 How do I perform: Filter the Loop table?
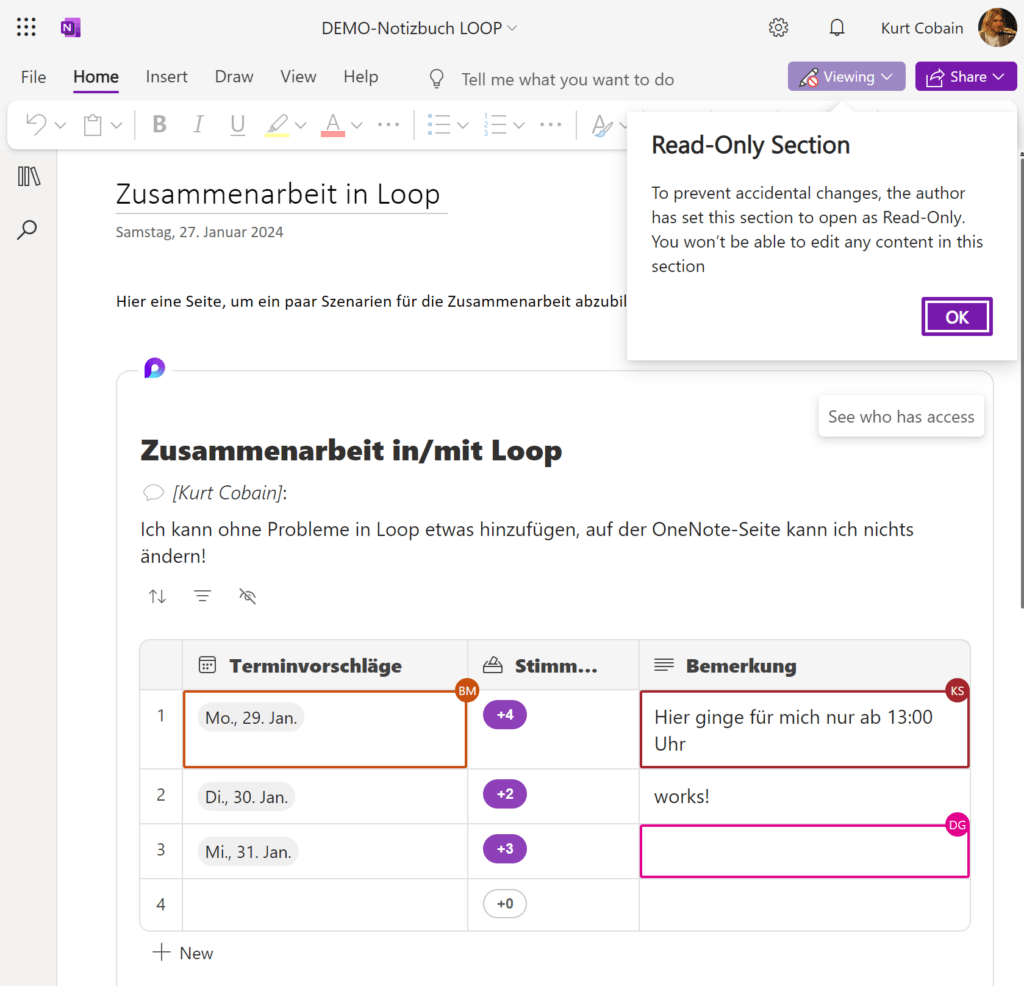tap(202, 596)
